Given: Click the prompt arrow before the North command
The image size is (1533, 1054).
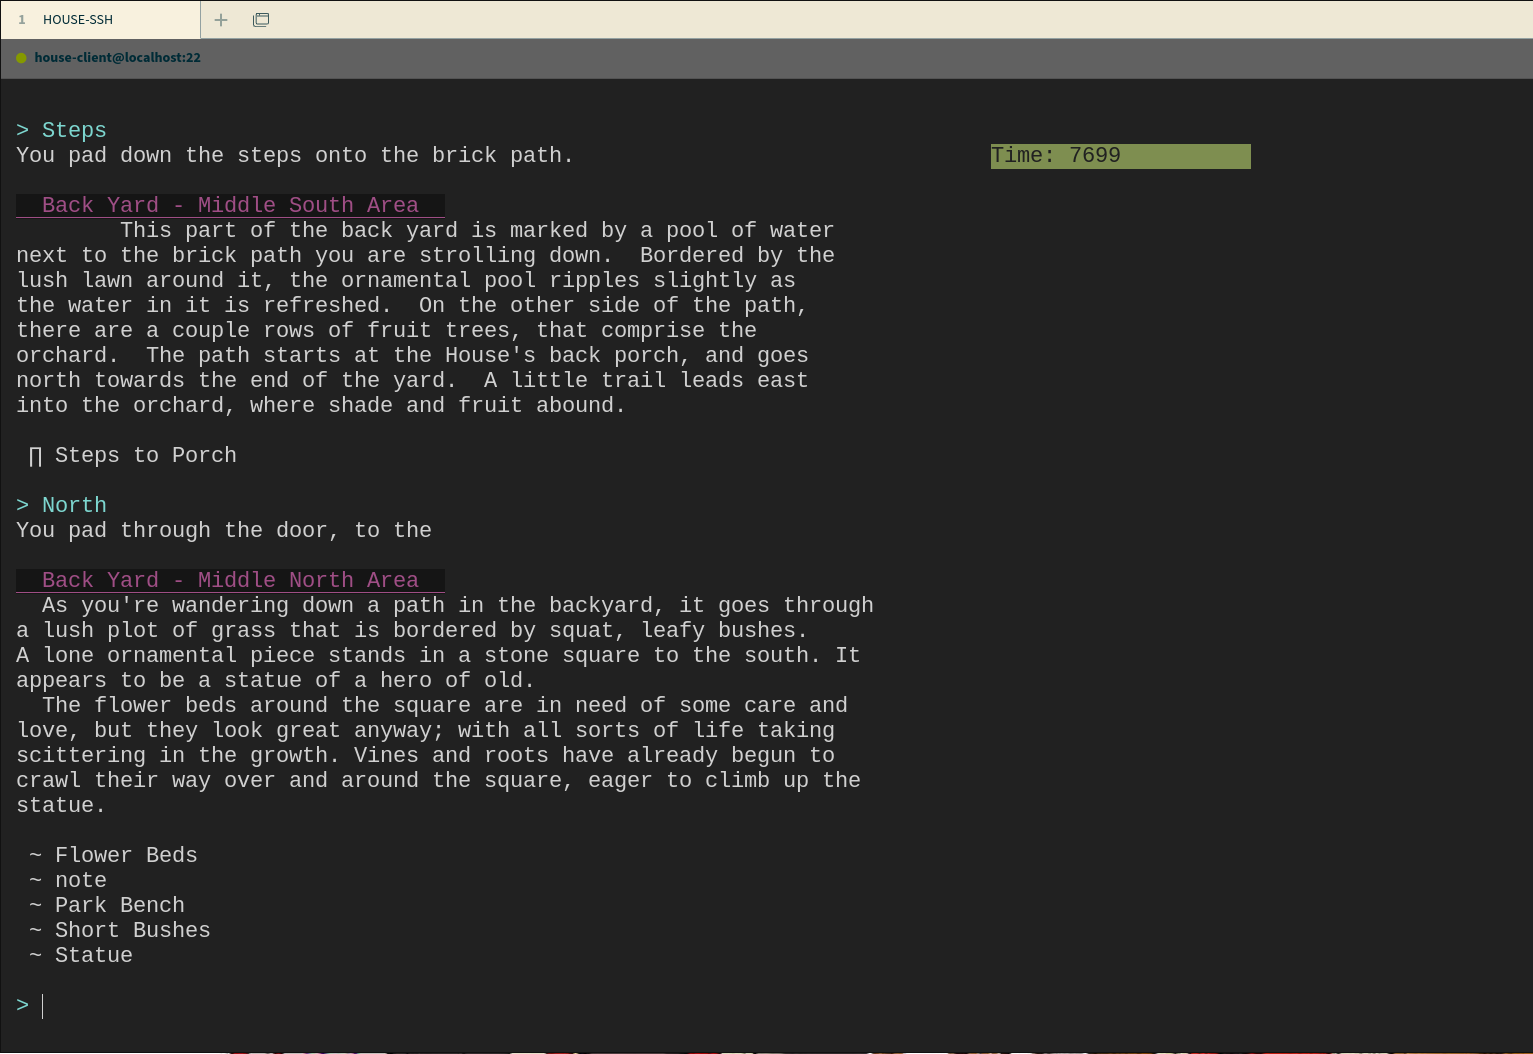Looking at the screenshot, I should (23, 505).
